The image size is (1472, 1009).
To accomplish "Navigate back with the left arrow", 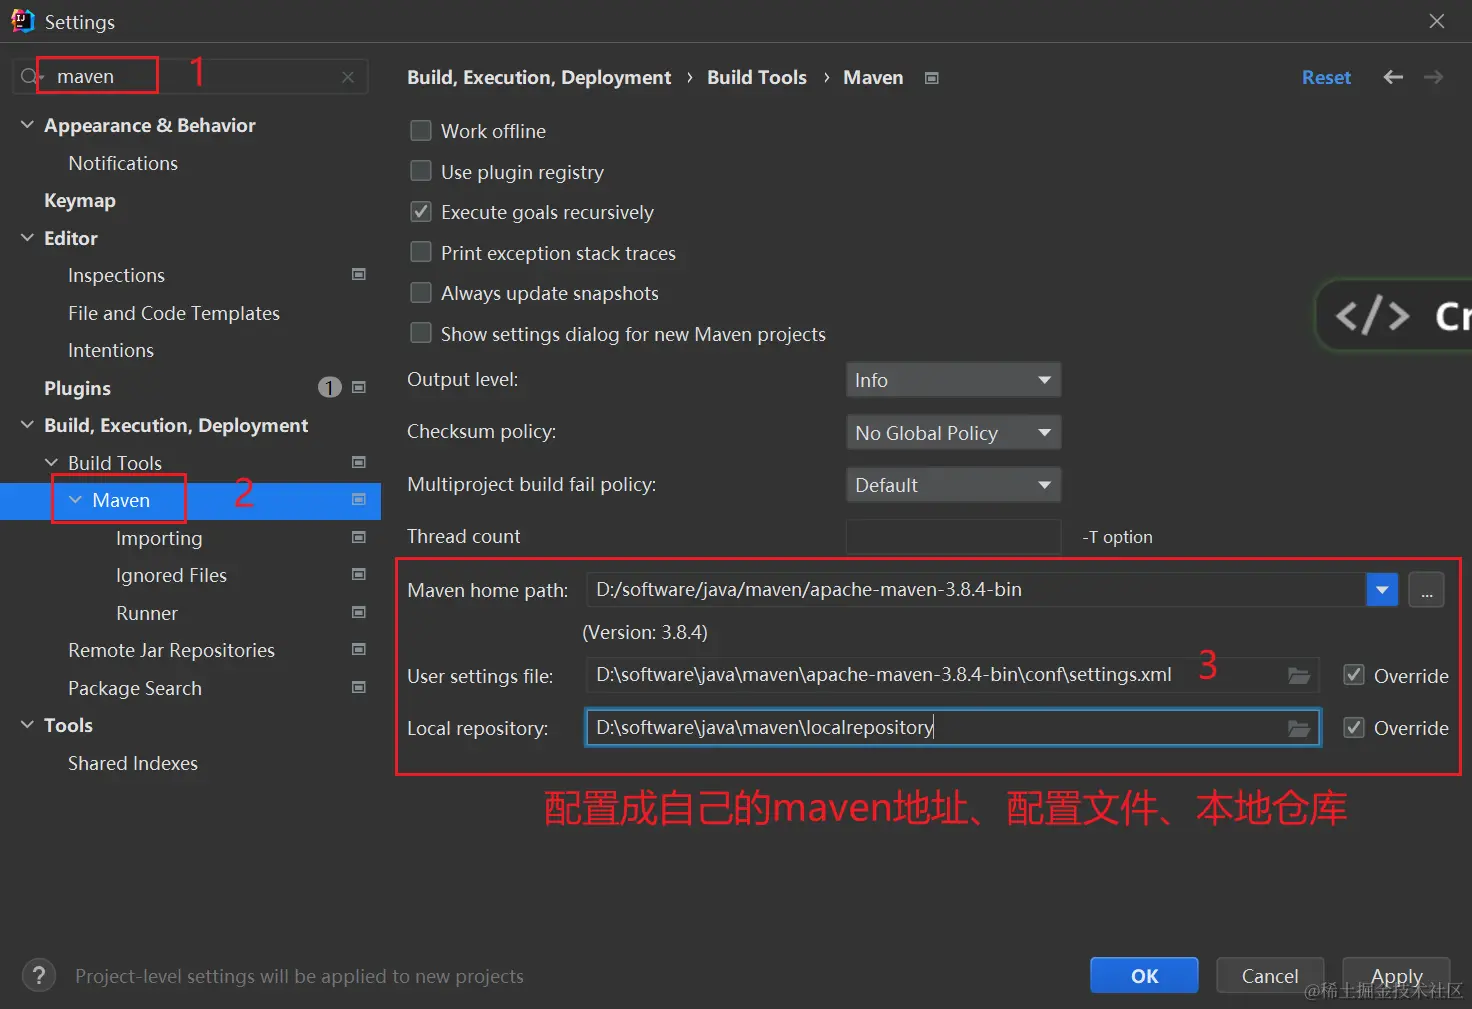I will coord(1393,77).
